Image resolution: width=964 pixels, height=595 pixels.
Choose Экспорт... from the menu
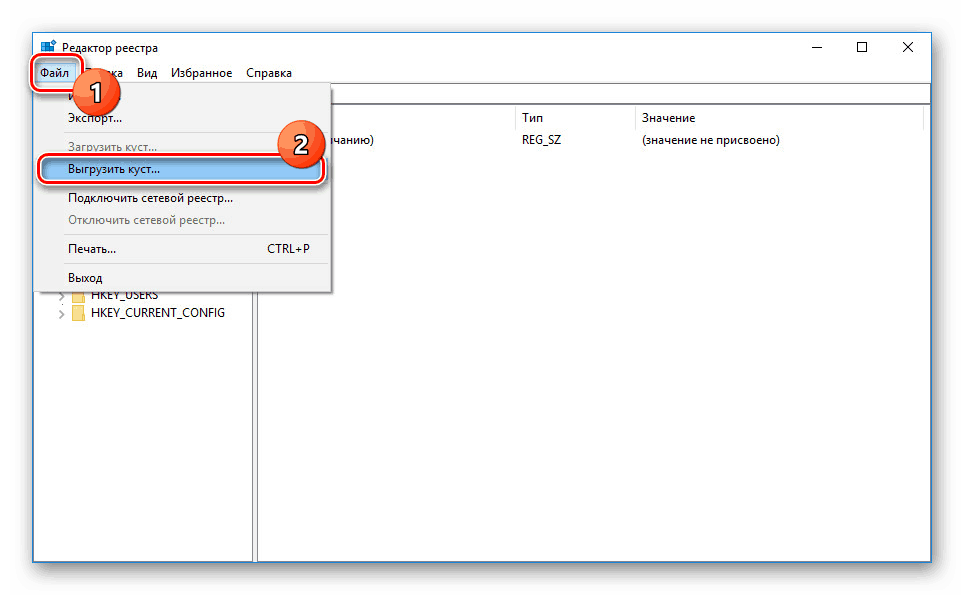pos(184,117)
